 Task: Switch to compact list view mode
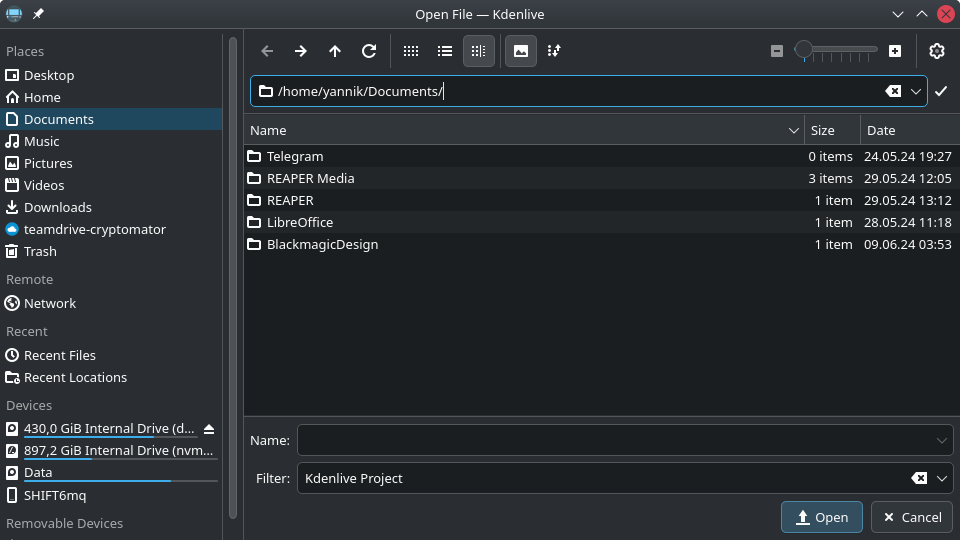445,51
